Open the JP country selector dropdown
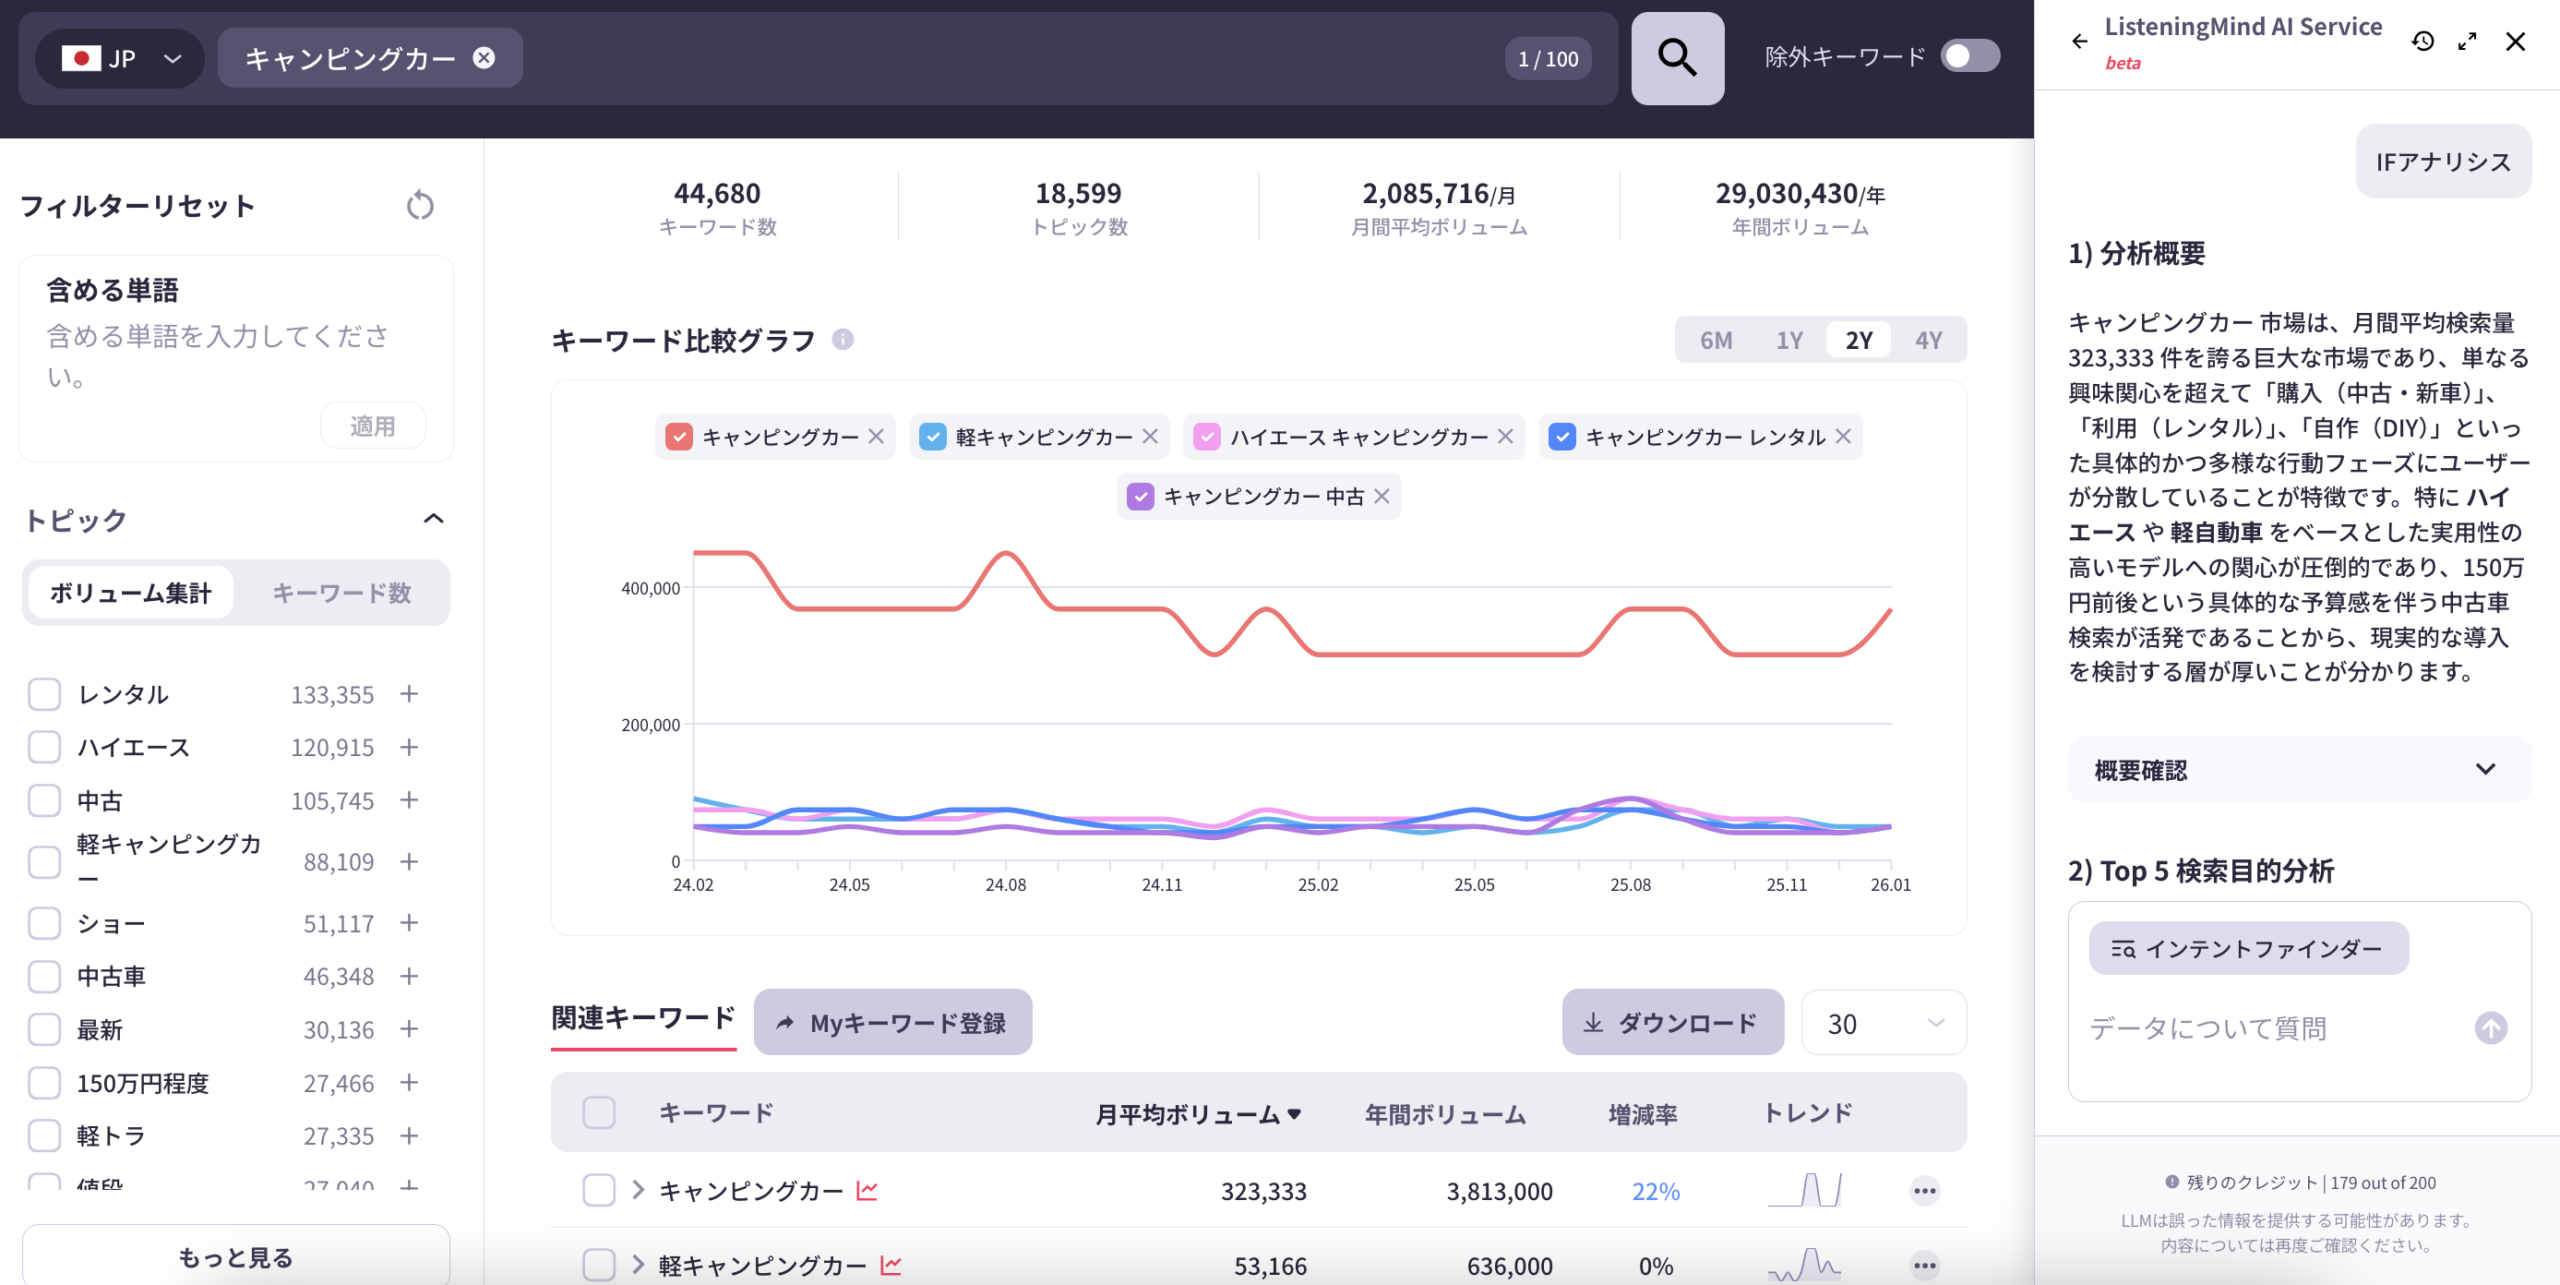 pyautogui.click(x=120, y=58)
